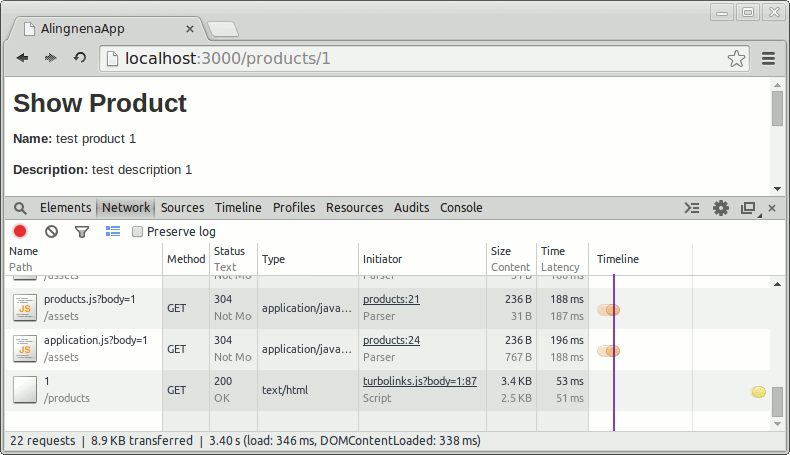Viewport: 790px width, 455px height.
Task: Toggle the network filter funnel icon
Action: click(82, 232)
